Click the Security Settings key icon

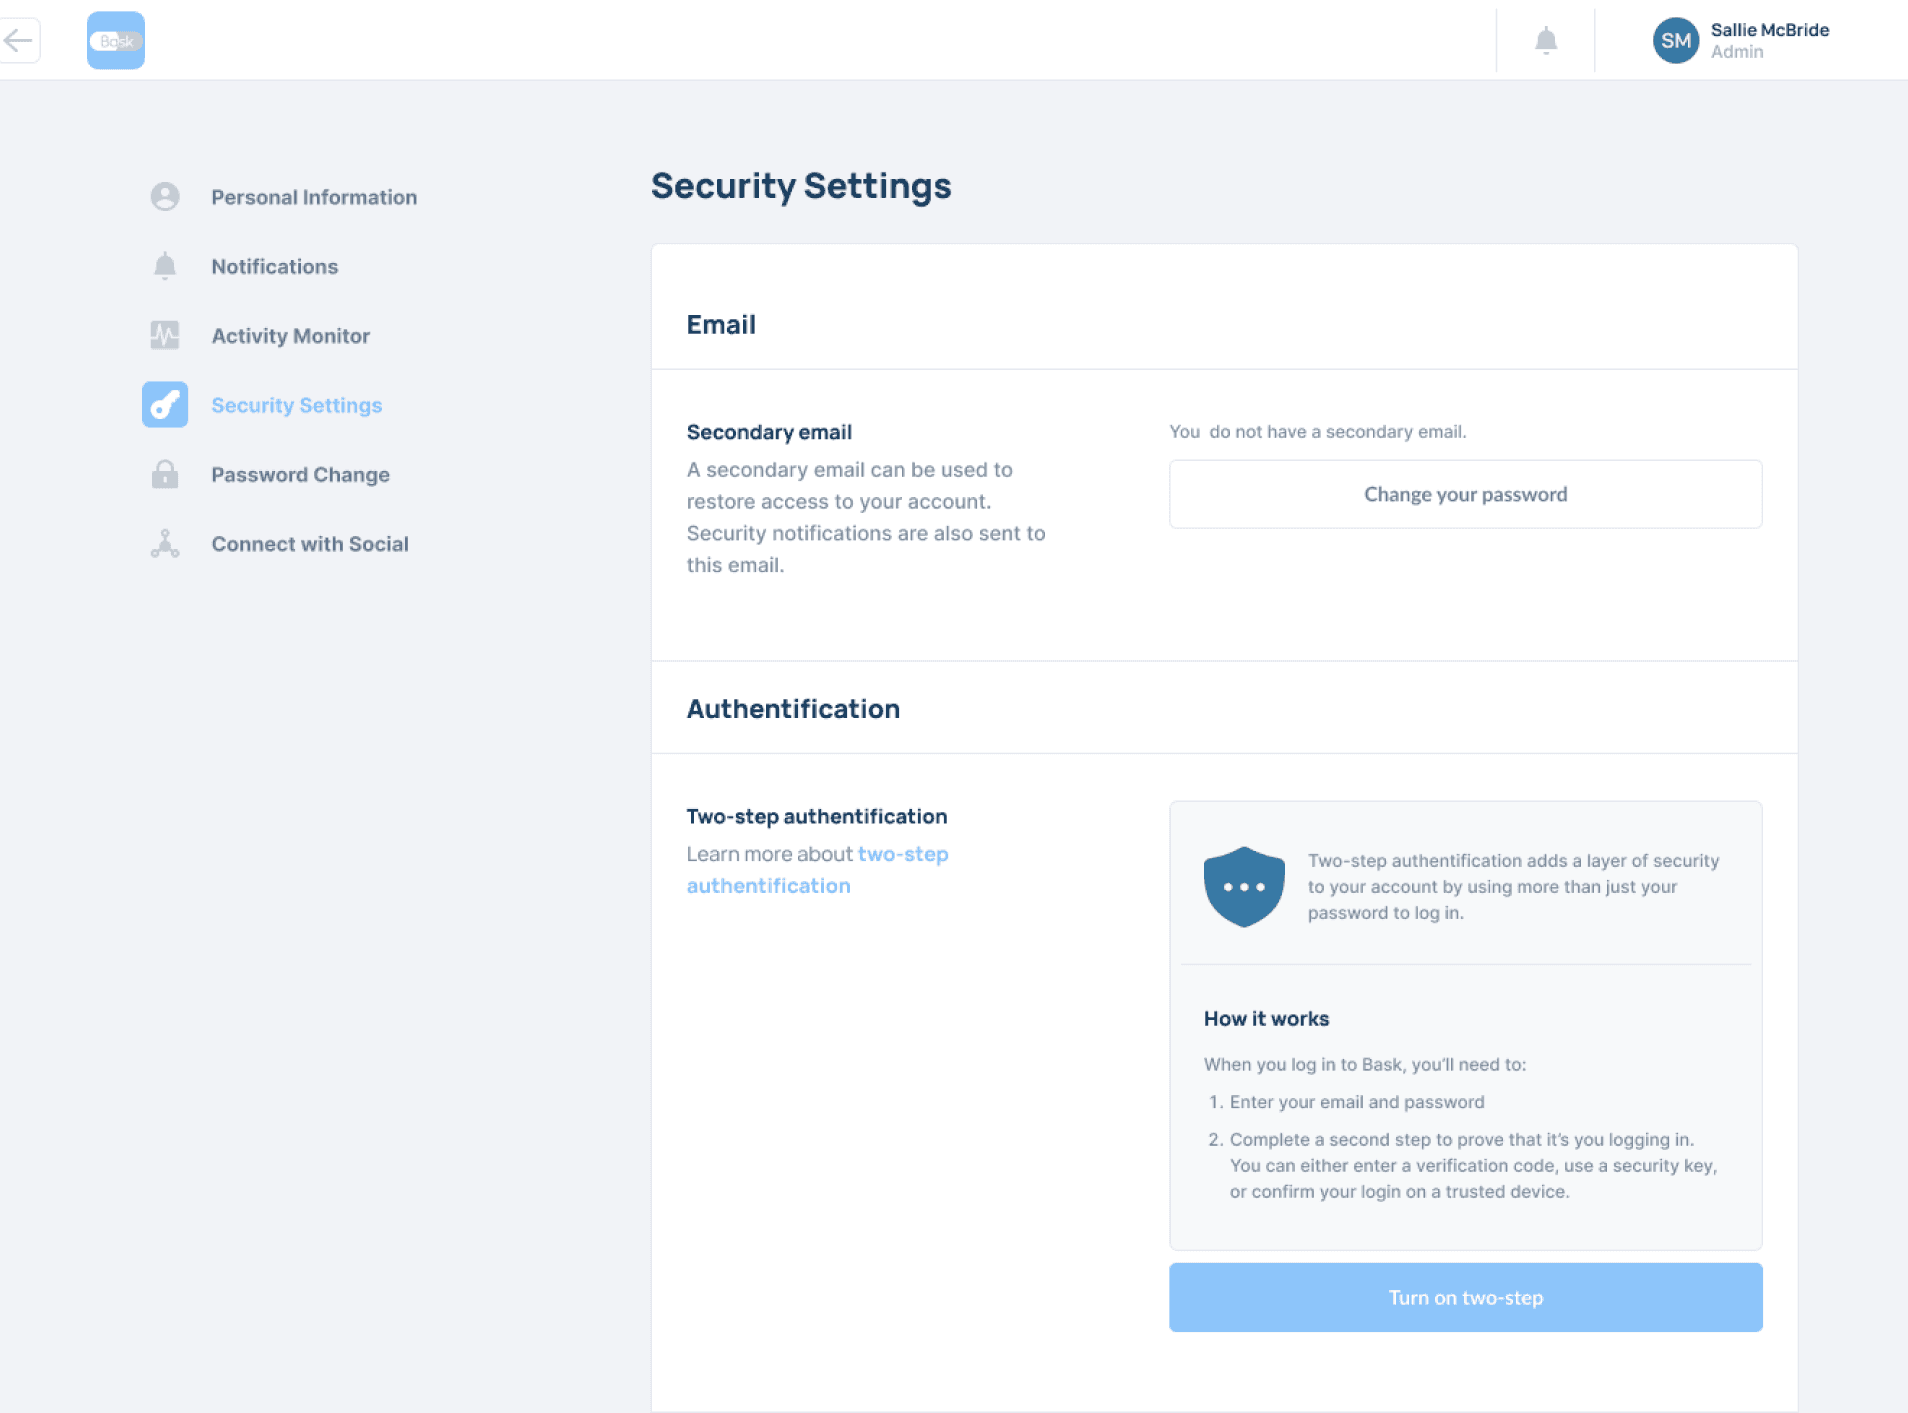[x=165, y=405]
